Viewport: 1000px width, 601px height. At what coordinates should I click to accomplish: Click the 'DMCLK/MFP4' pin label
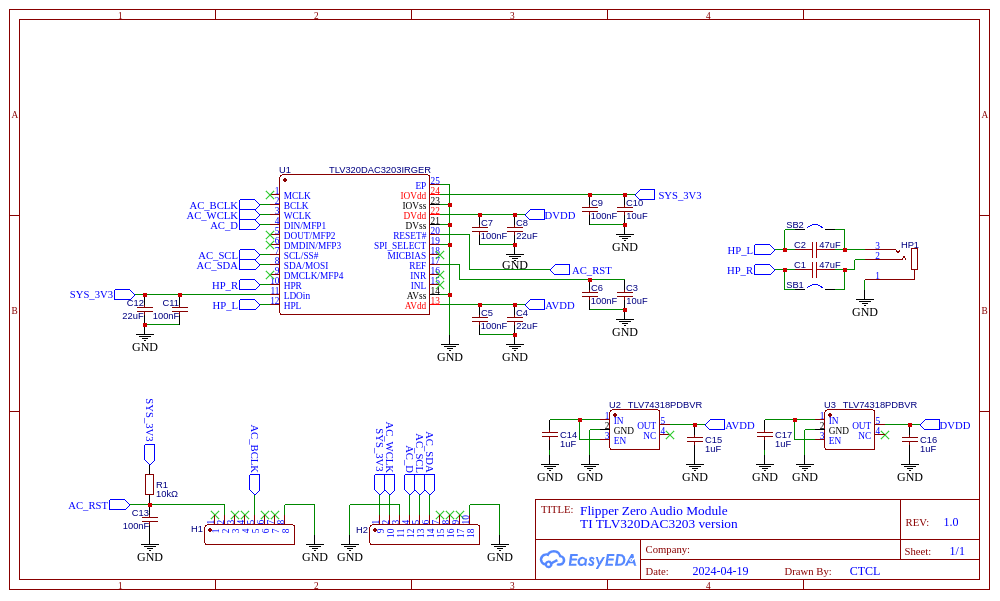(313, 276)
